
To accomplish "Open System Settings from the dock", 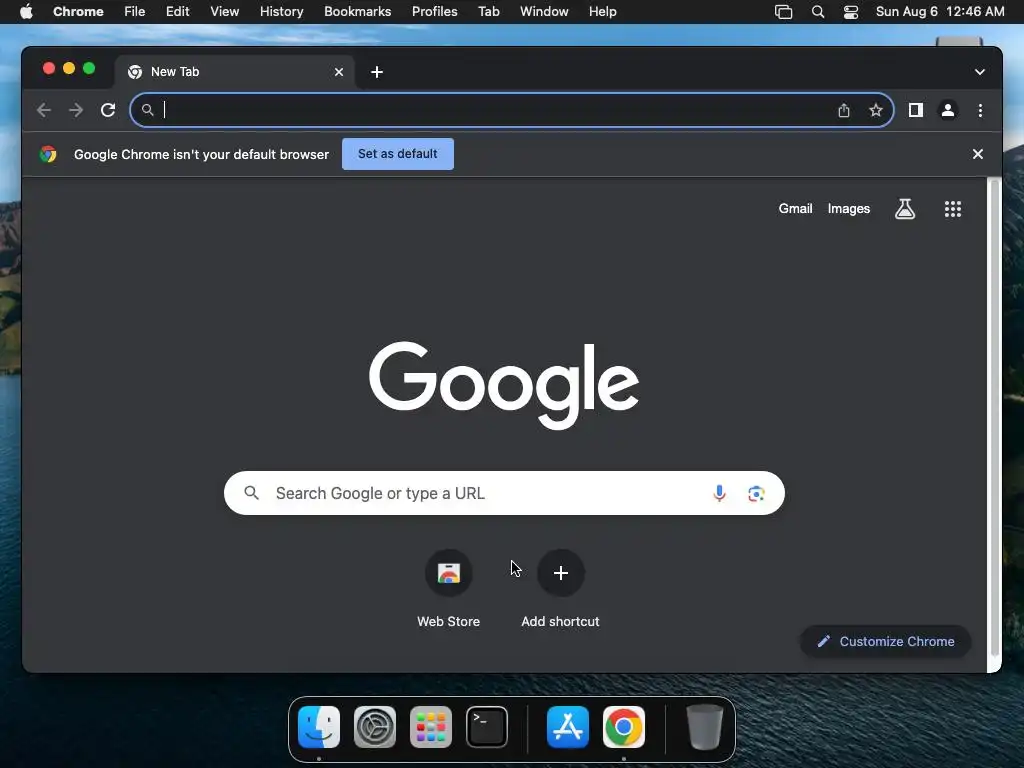I will pyautogui.click(x=375, y=727).
